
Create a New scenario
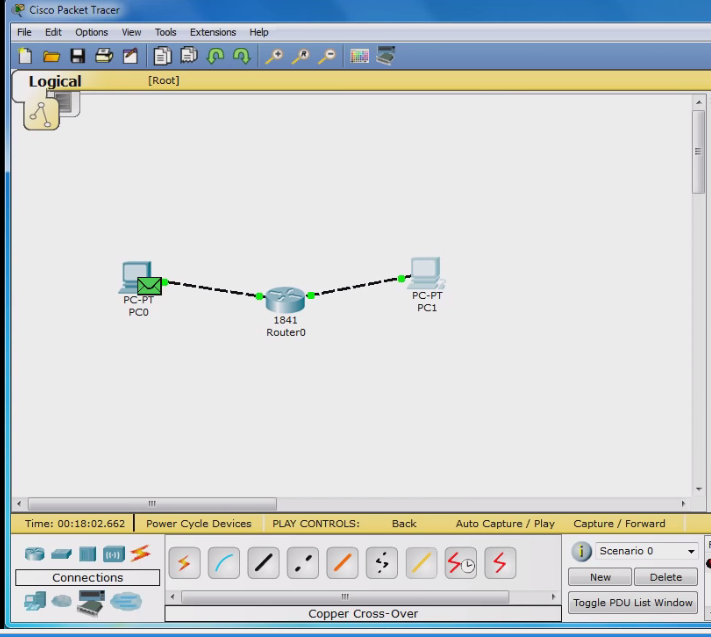600,577
